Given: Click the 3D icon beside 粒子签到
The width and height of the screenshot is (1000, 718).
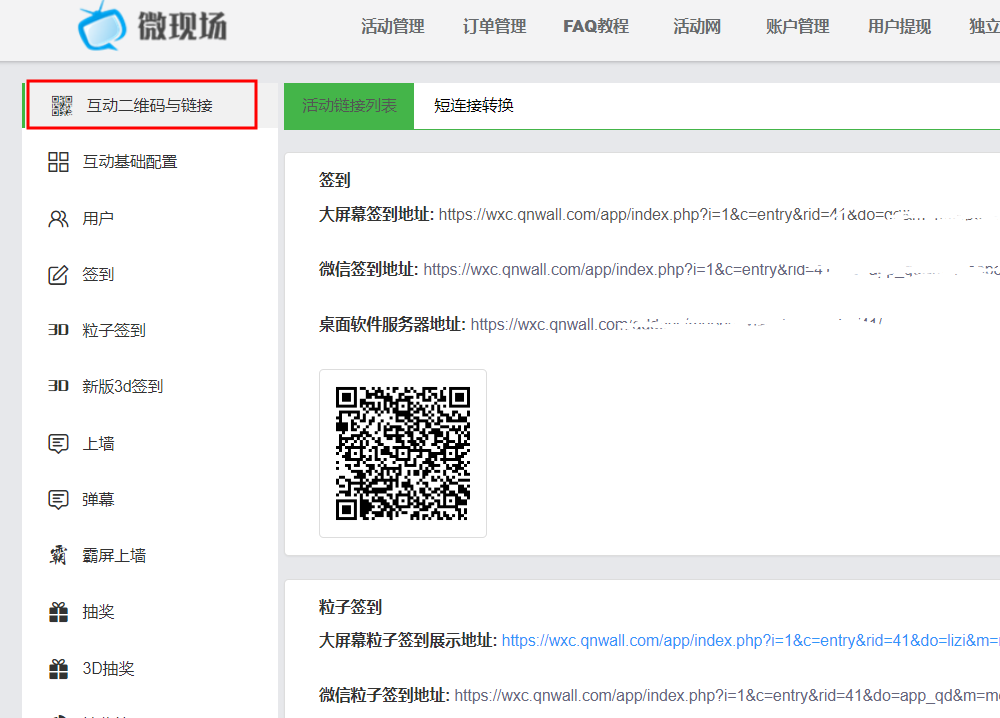Looking at the screenshot, I should 58,330.
